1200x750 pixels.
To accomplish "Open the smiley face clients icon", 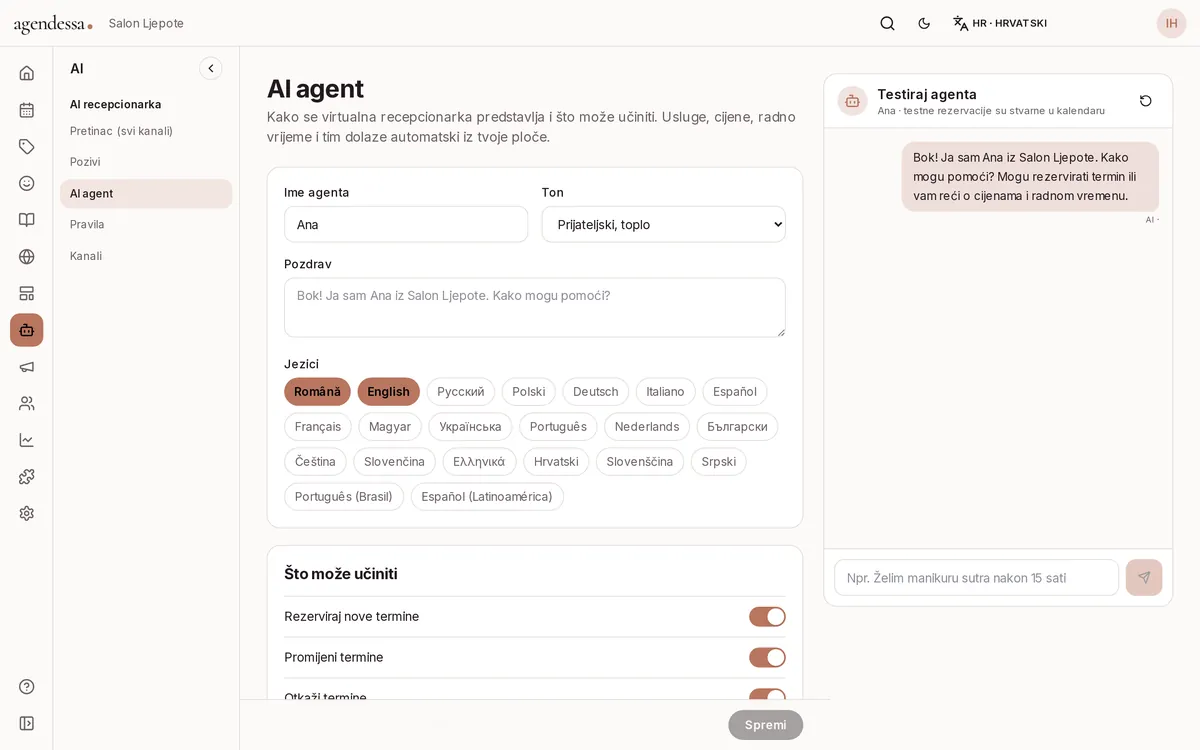I will [x=27, y=183].
